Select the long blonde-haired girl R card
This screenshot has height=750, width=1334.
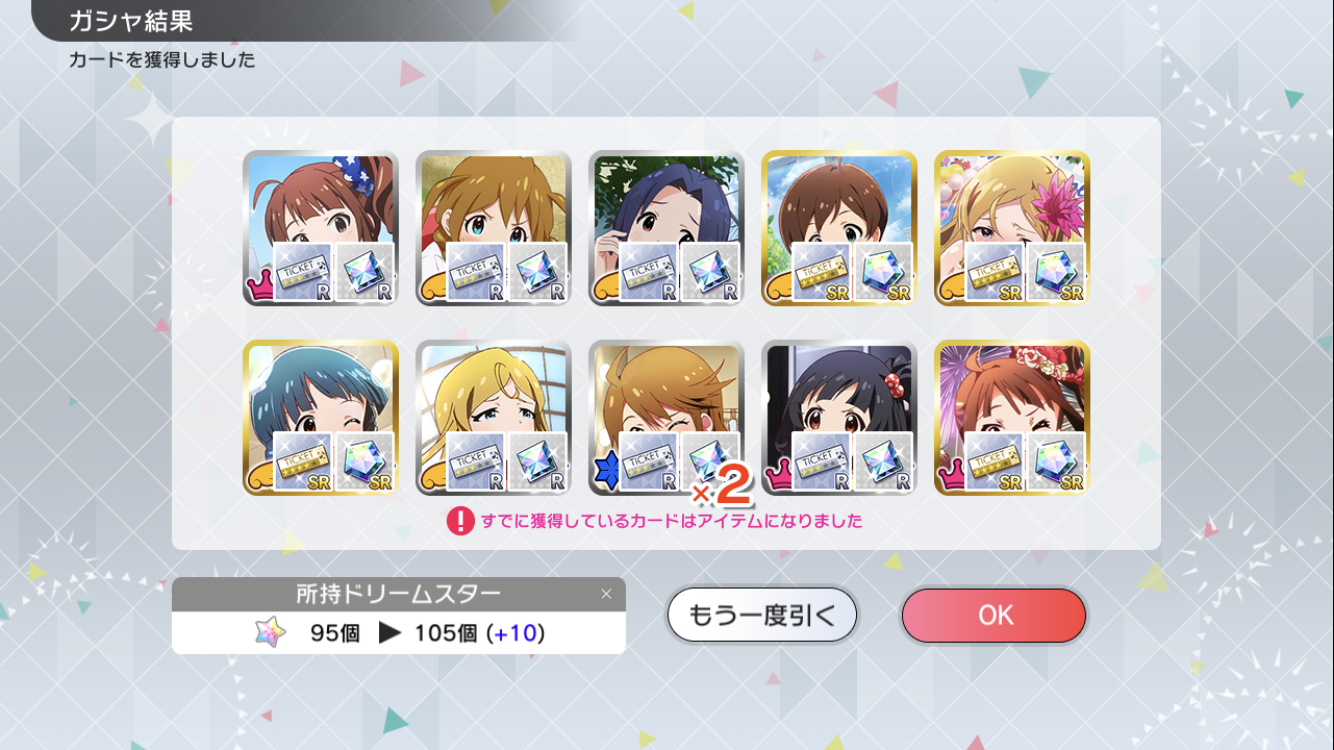coord(494,418)
